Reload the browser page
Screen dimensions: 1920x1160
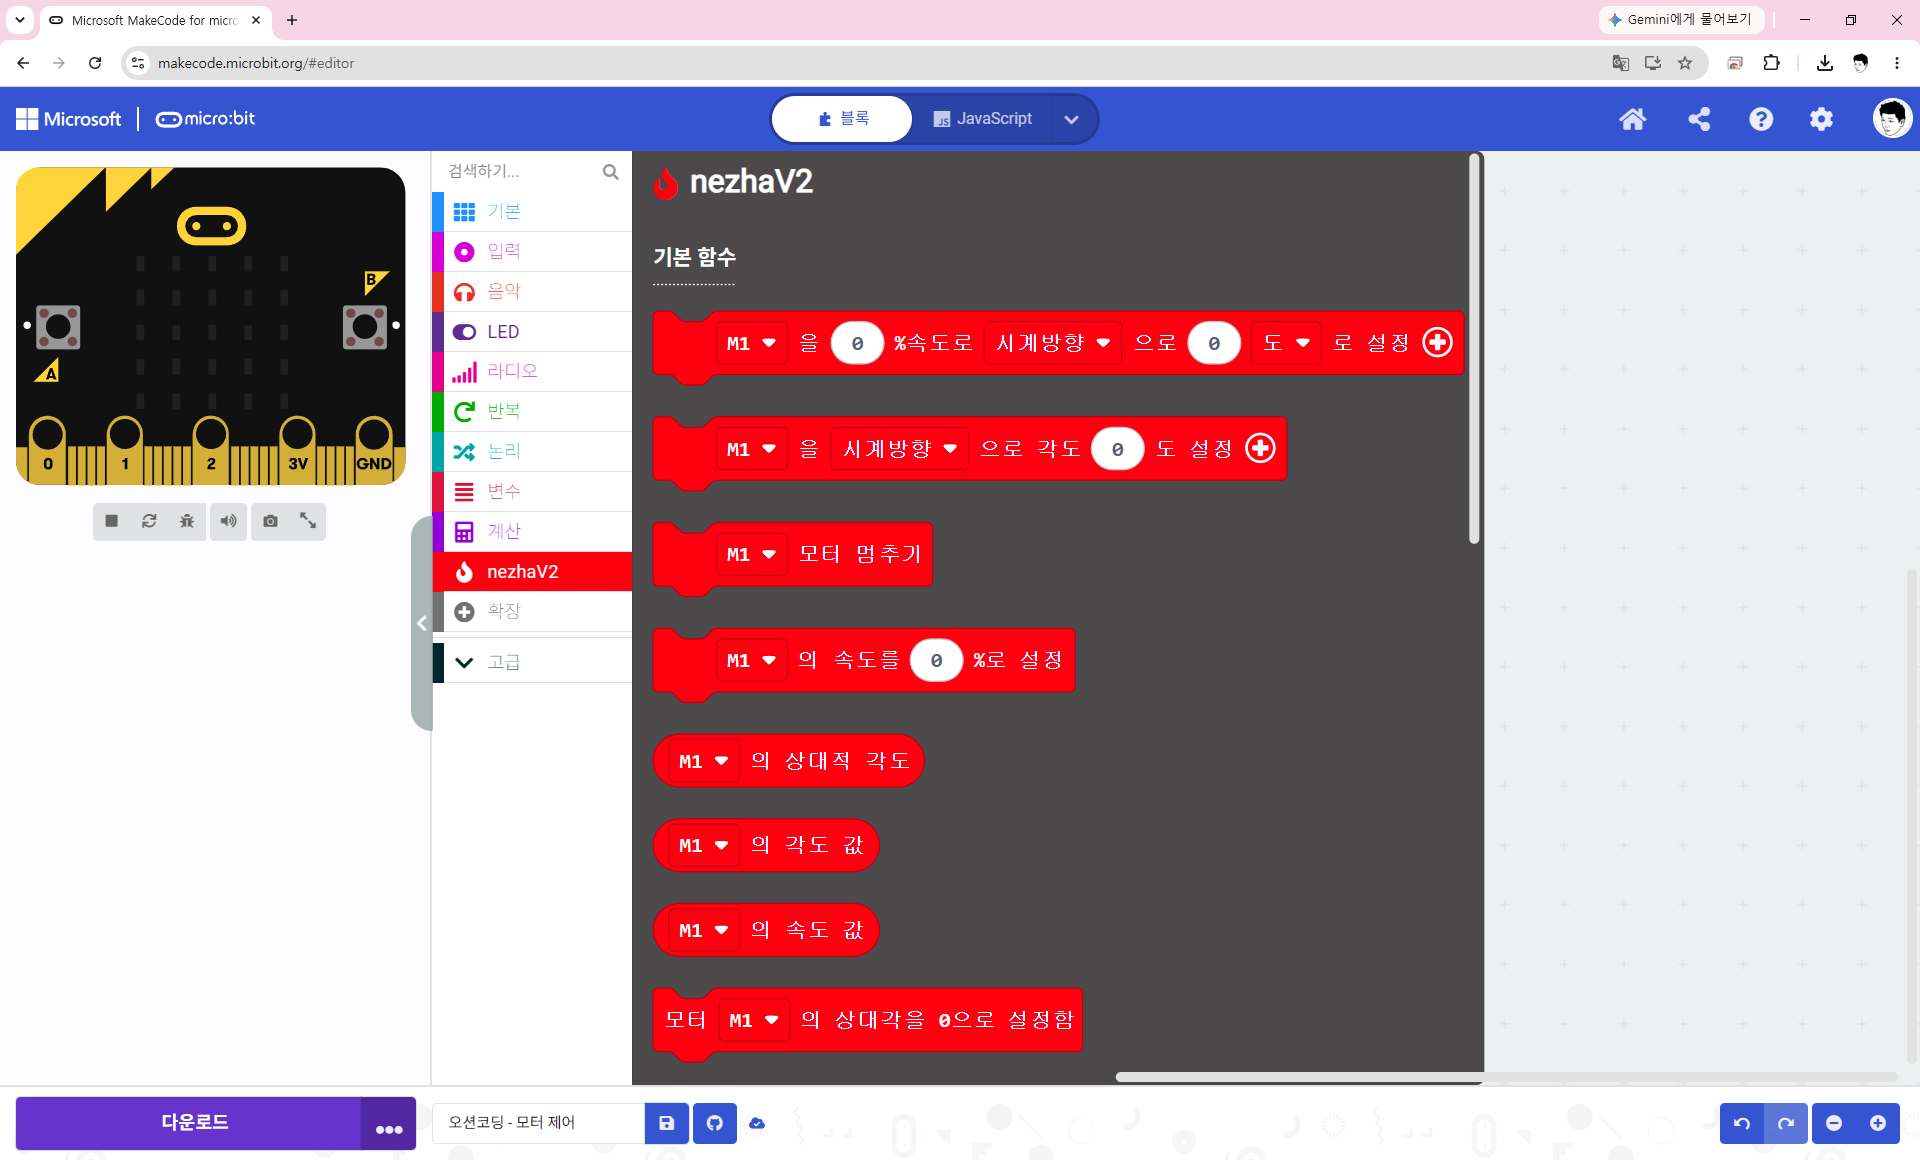pos(95,63)
